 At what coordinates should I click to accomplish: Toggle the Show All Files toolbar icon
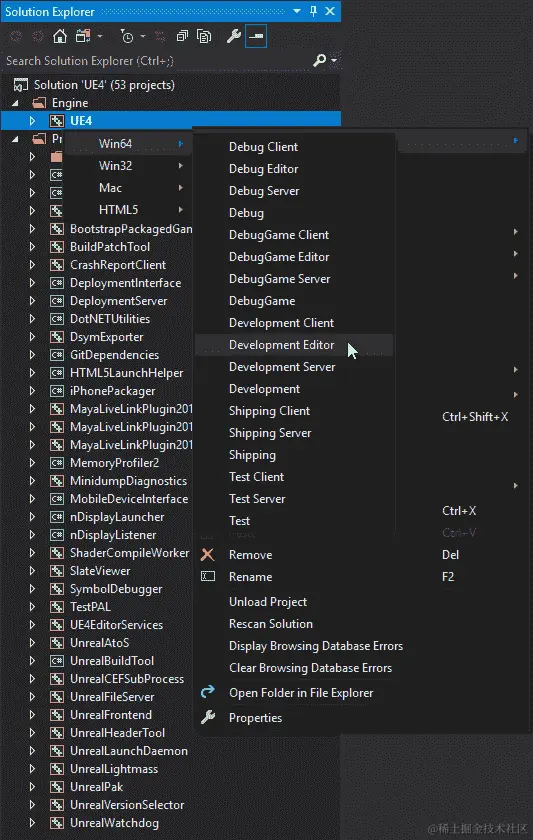point(204,36)
